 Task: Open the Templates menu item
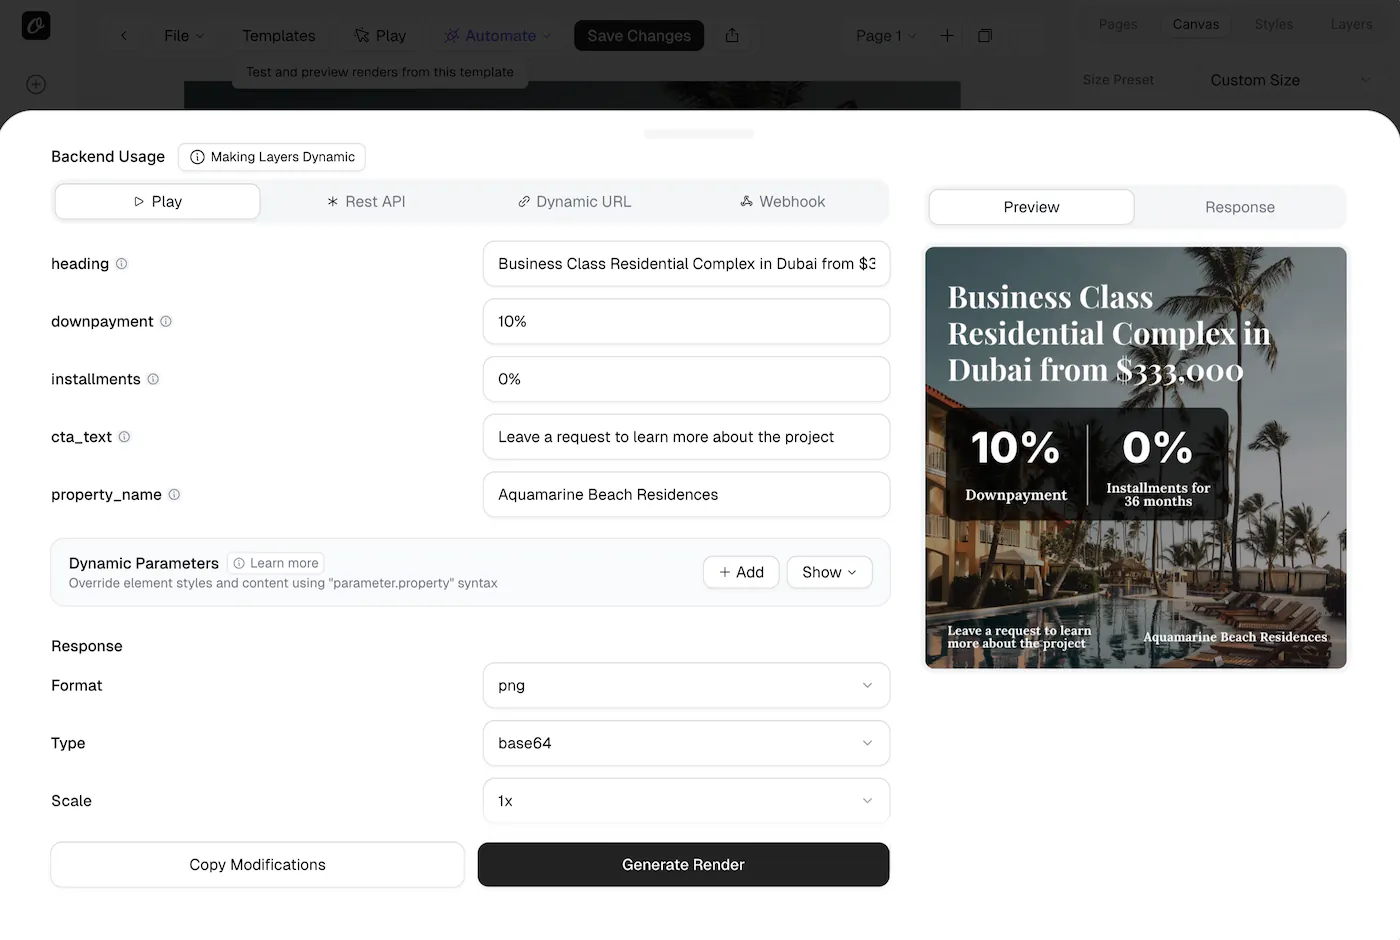coord(278,35)
